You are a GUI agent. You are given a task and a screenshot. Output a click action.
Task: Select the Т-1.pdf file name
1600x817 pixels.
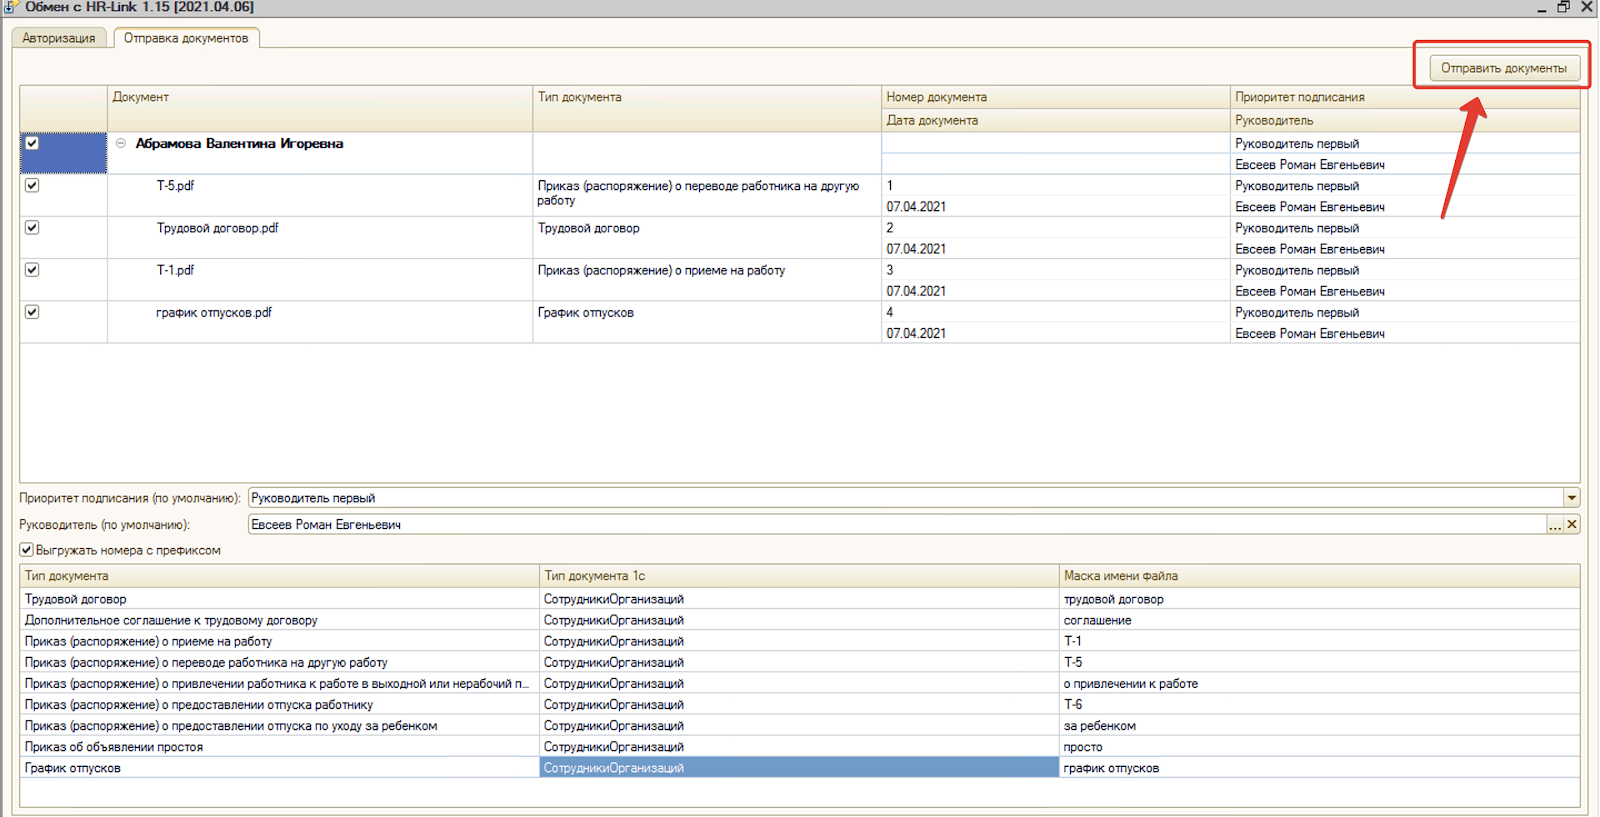tap(175, 270)
